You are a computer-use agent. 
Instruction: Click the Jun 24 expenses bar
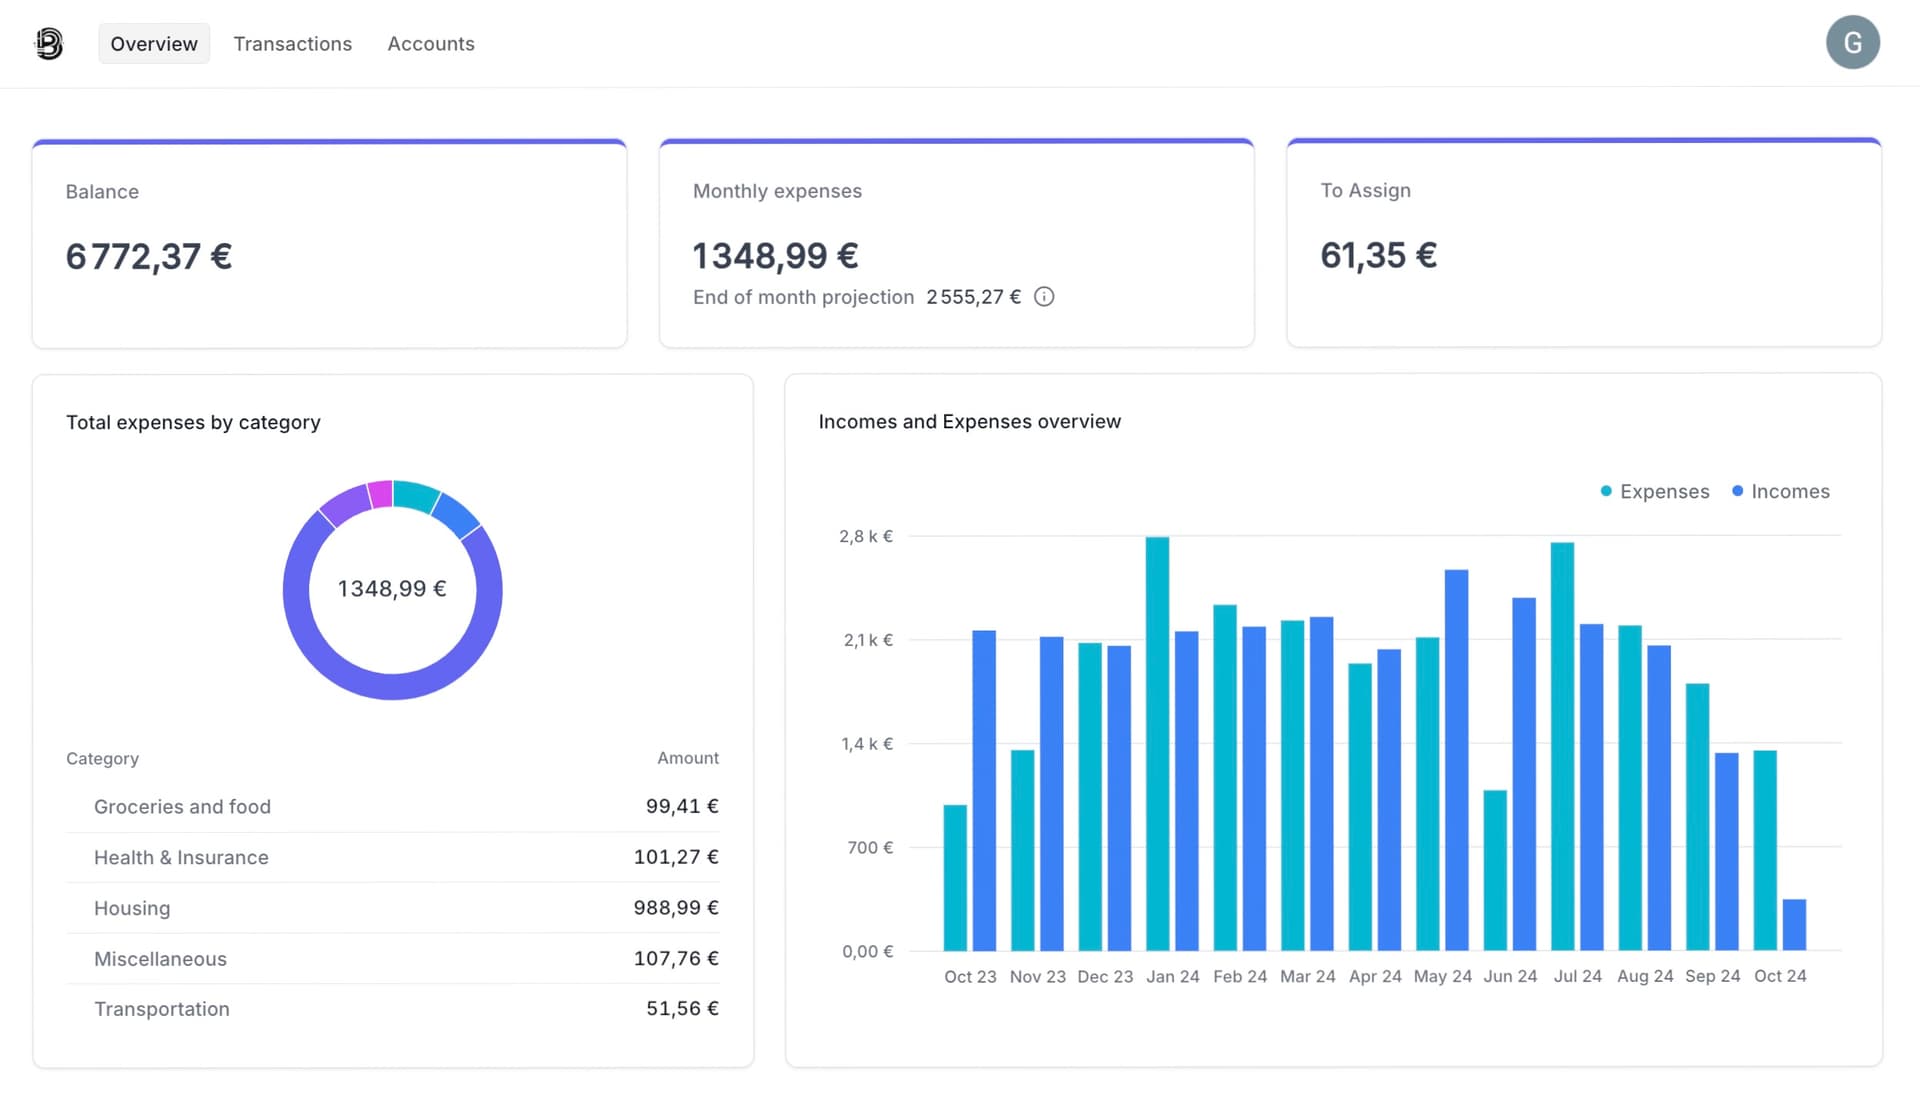click(x=1495, y=870)
